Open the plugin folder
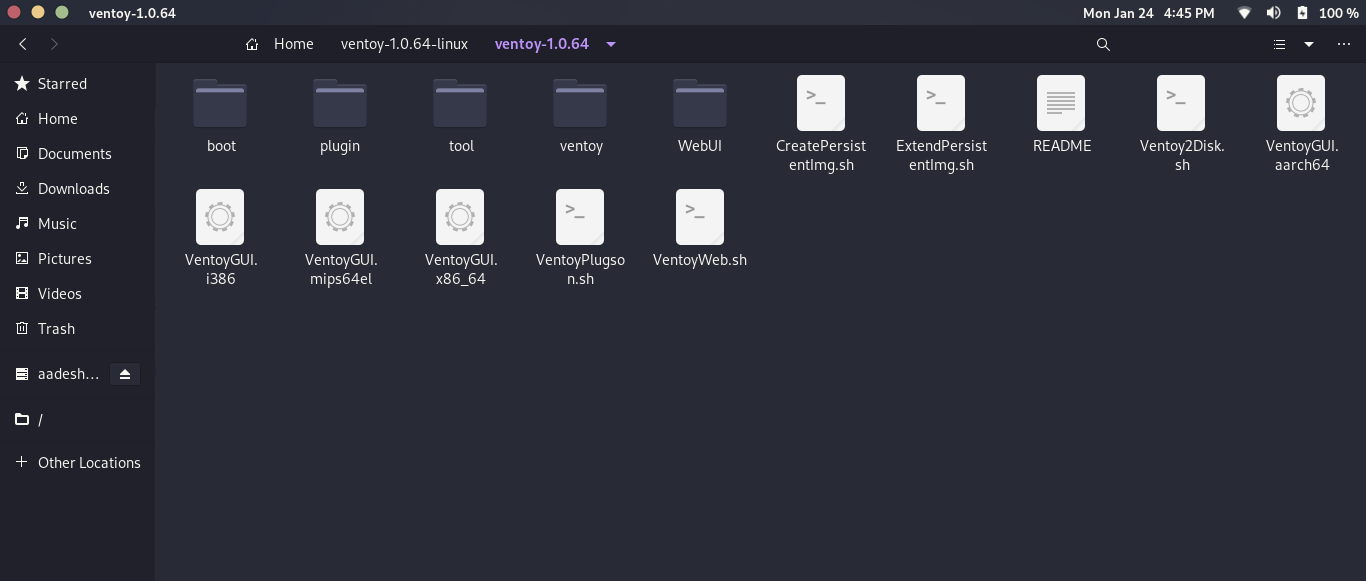 click(x=340, y=104)
